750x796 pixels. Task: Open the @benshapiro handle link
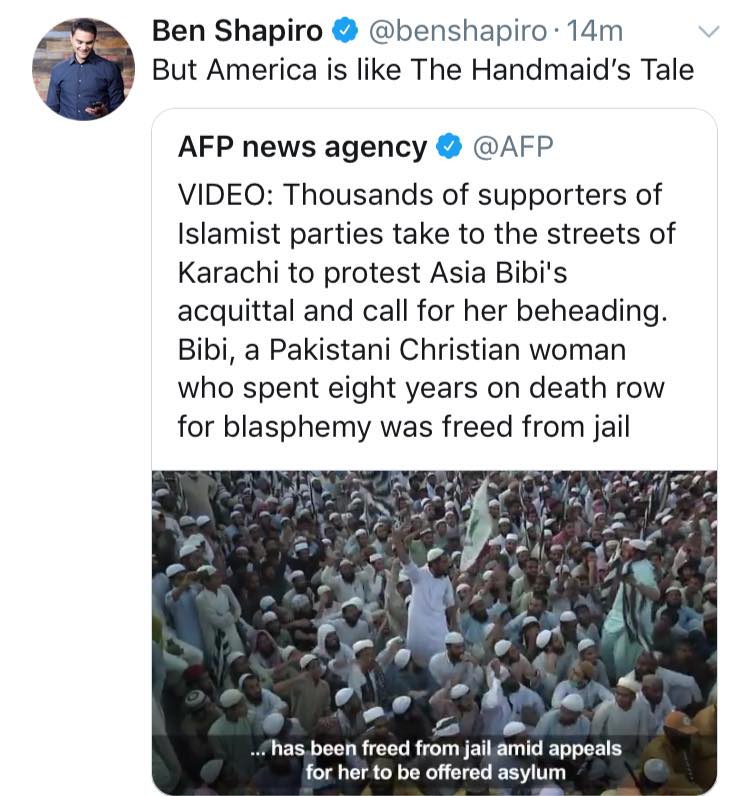click(458, 31)
